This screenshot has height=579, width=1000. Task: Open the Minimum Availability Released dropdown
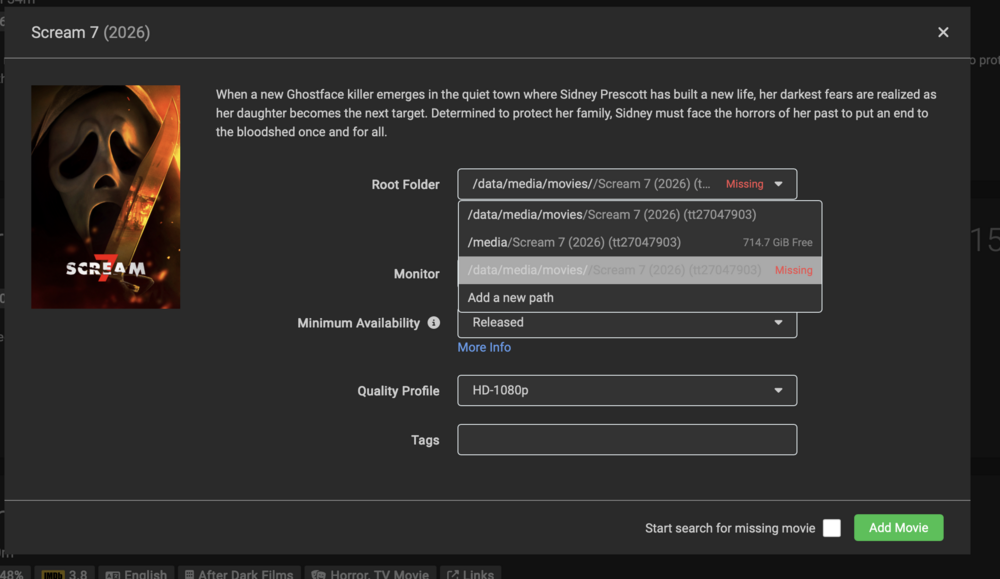[x=627, y=323]
